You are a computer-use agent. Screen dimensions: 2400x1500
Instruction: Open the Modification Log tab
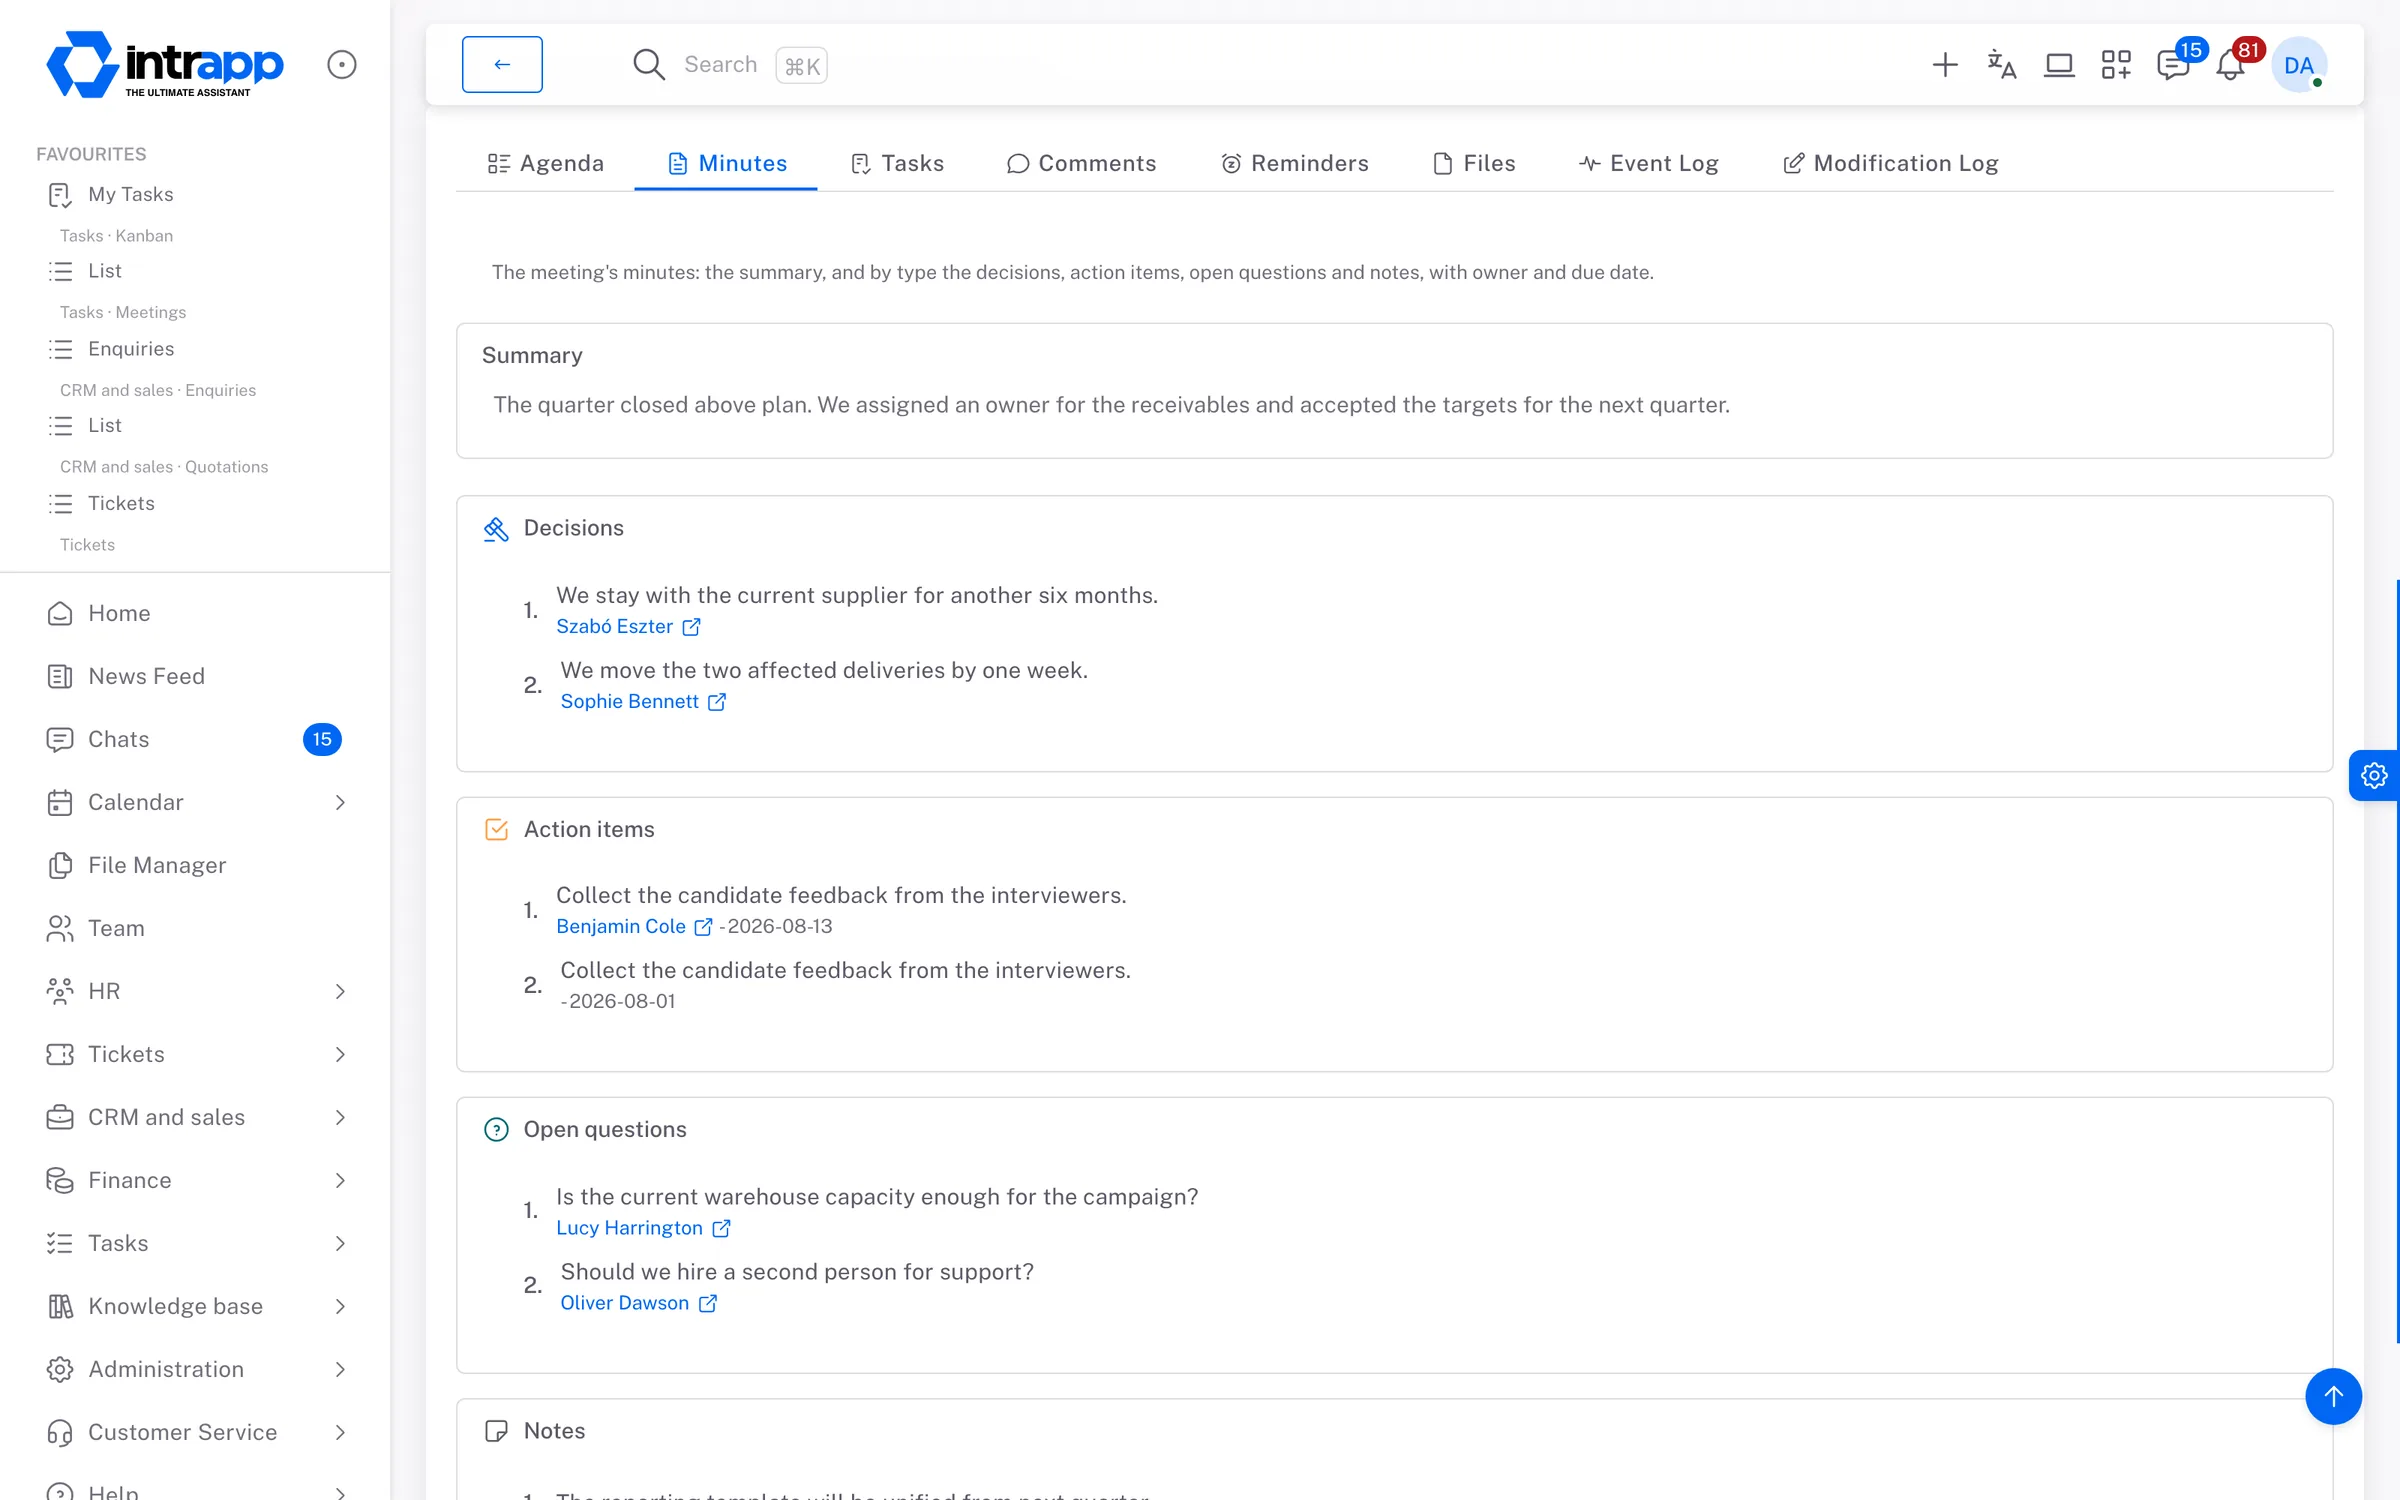(1890, 163)
